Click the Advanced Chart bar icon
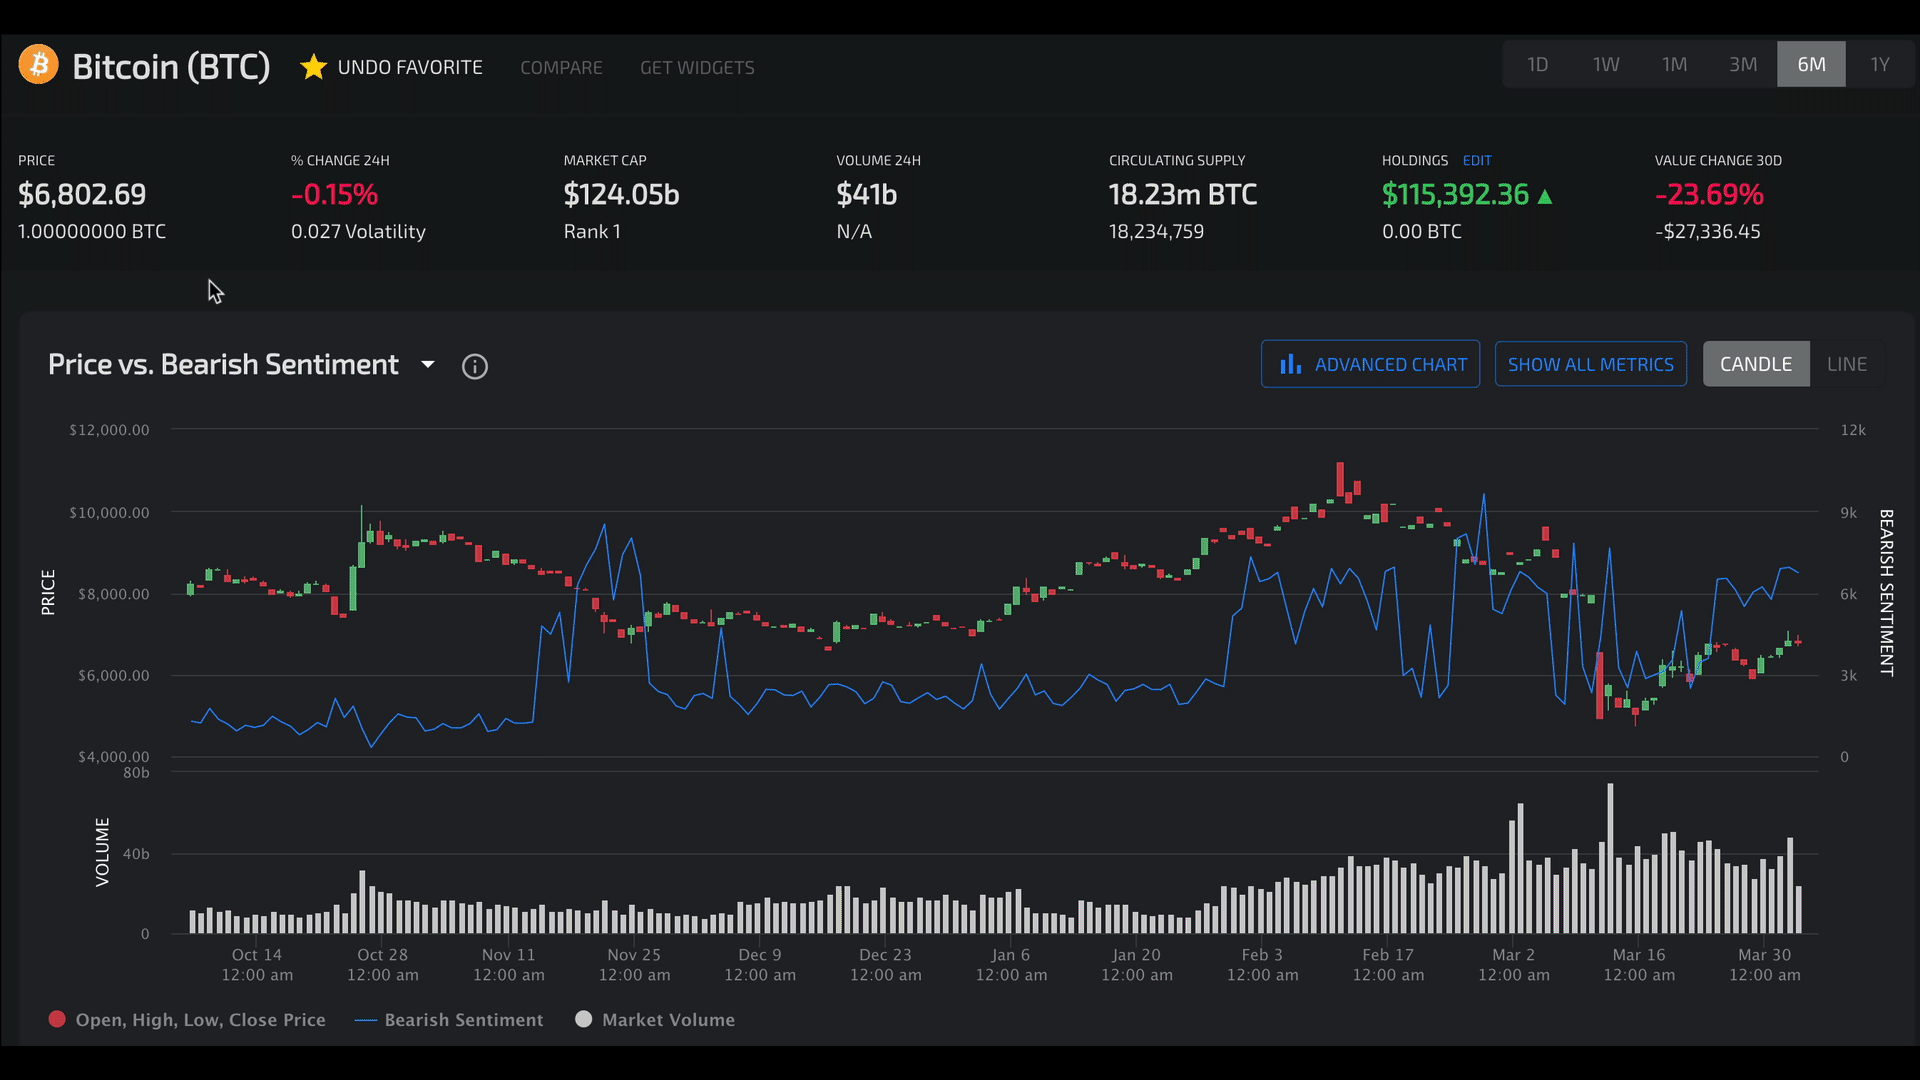 [1291, 364]
